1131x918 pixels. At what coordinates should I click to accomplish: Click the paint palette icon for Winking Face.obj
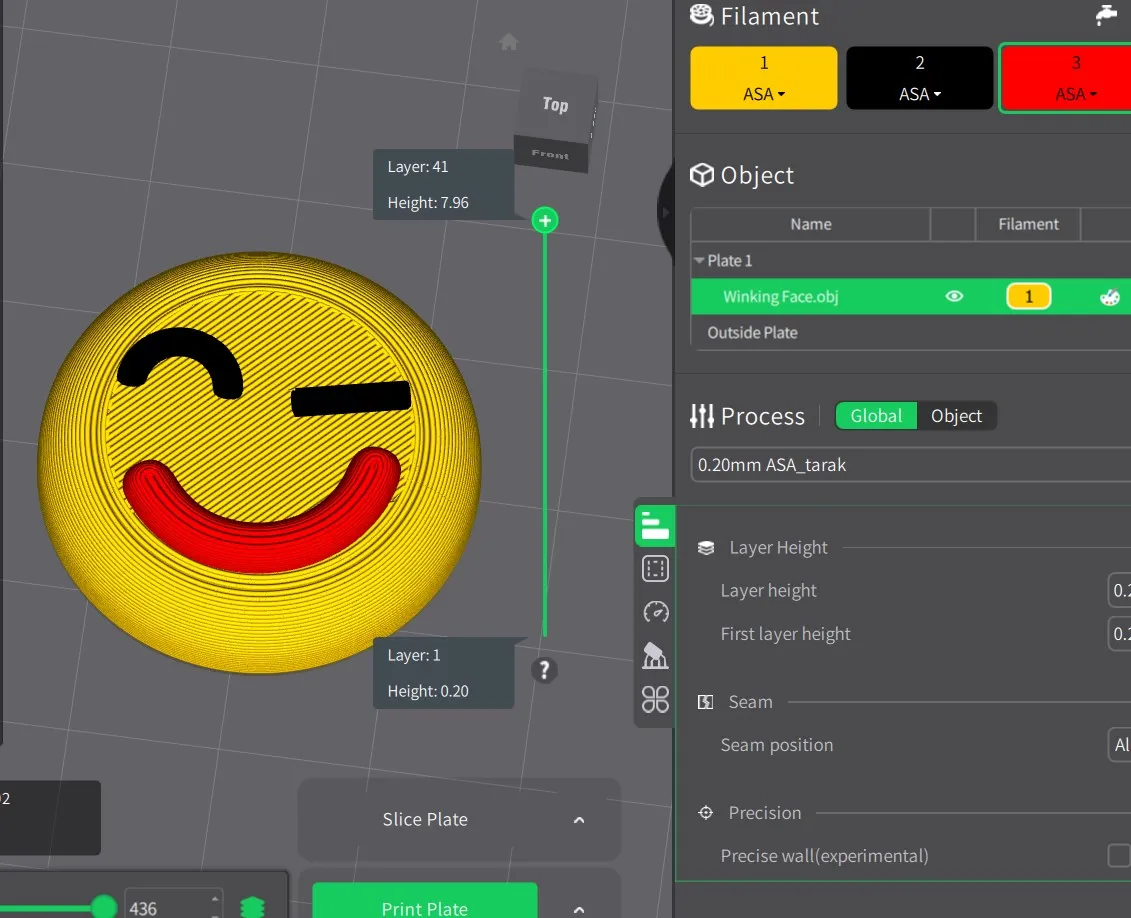point(1109,297)
